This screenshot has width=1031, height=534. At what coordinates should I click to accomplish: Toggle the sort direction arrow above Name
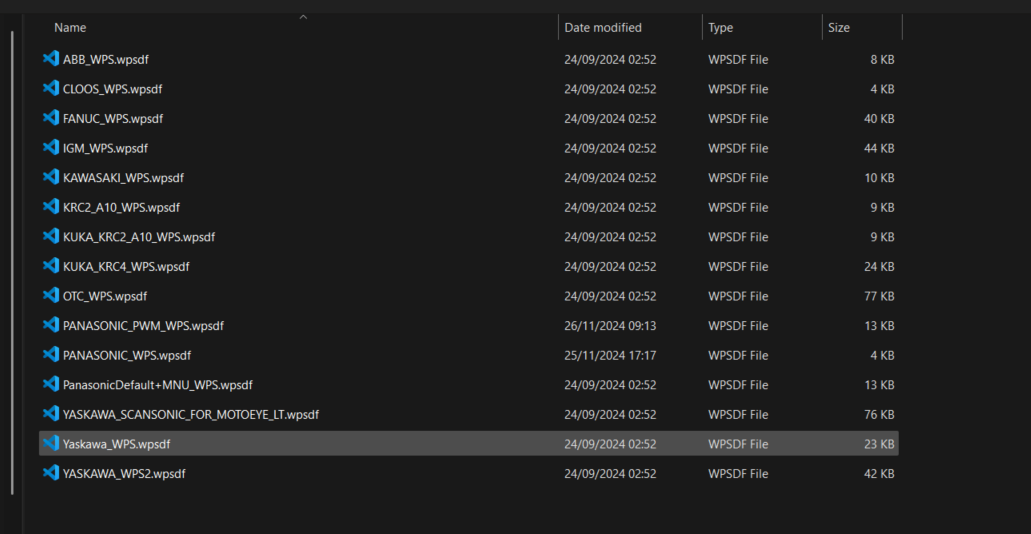point(303,17)
